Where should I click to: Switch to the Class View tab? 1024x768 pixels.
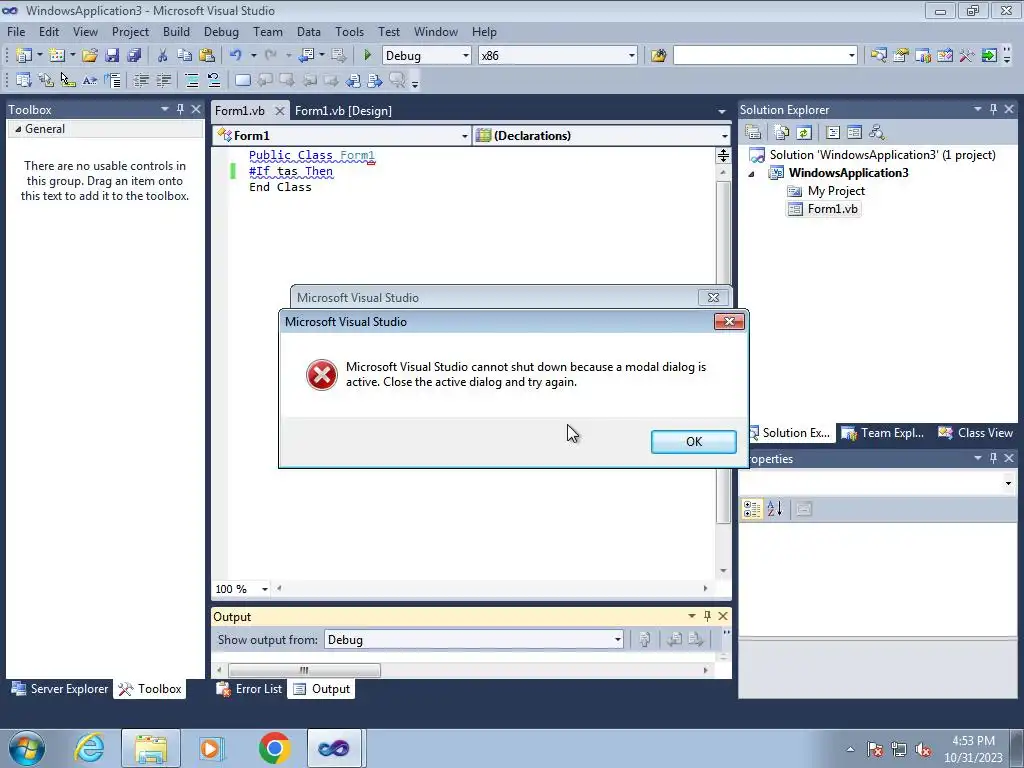click(976, 433)
